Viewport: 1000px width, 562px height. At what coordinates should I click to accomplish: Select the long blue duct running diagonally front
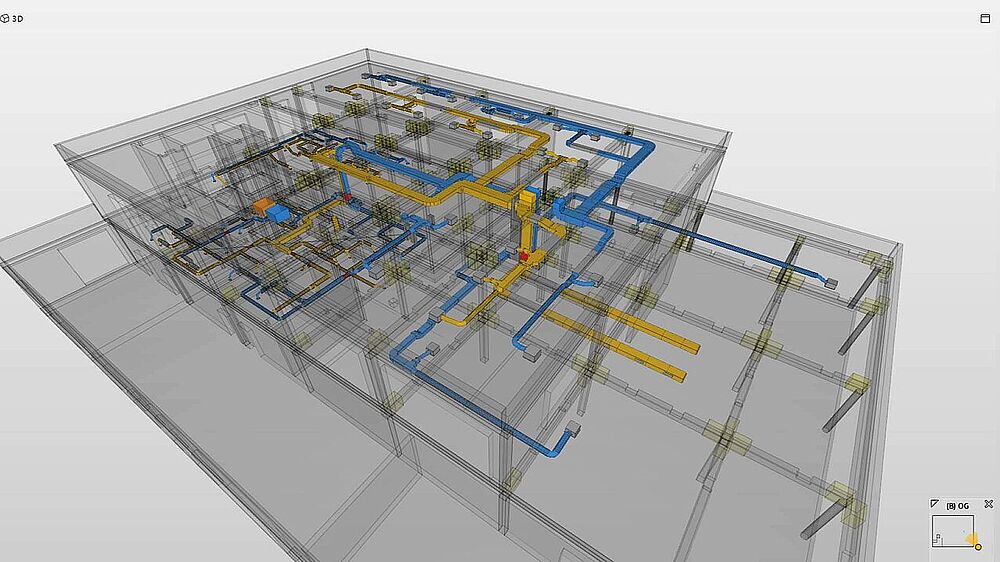[x=470, y=400]
